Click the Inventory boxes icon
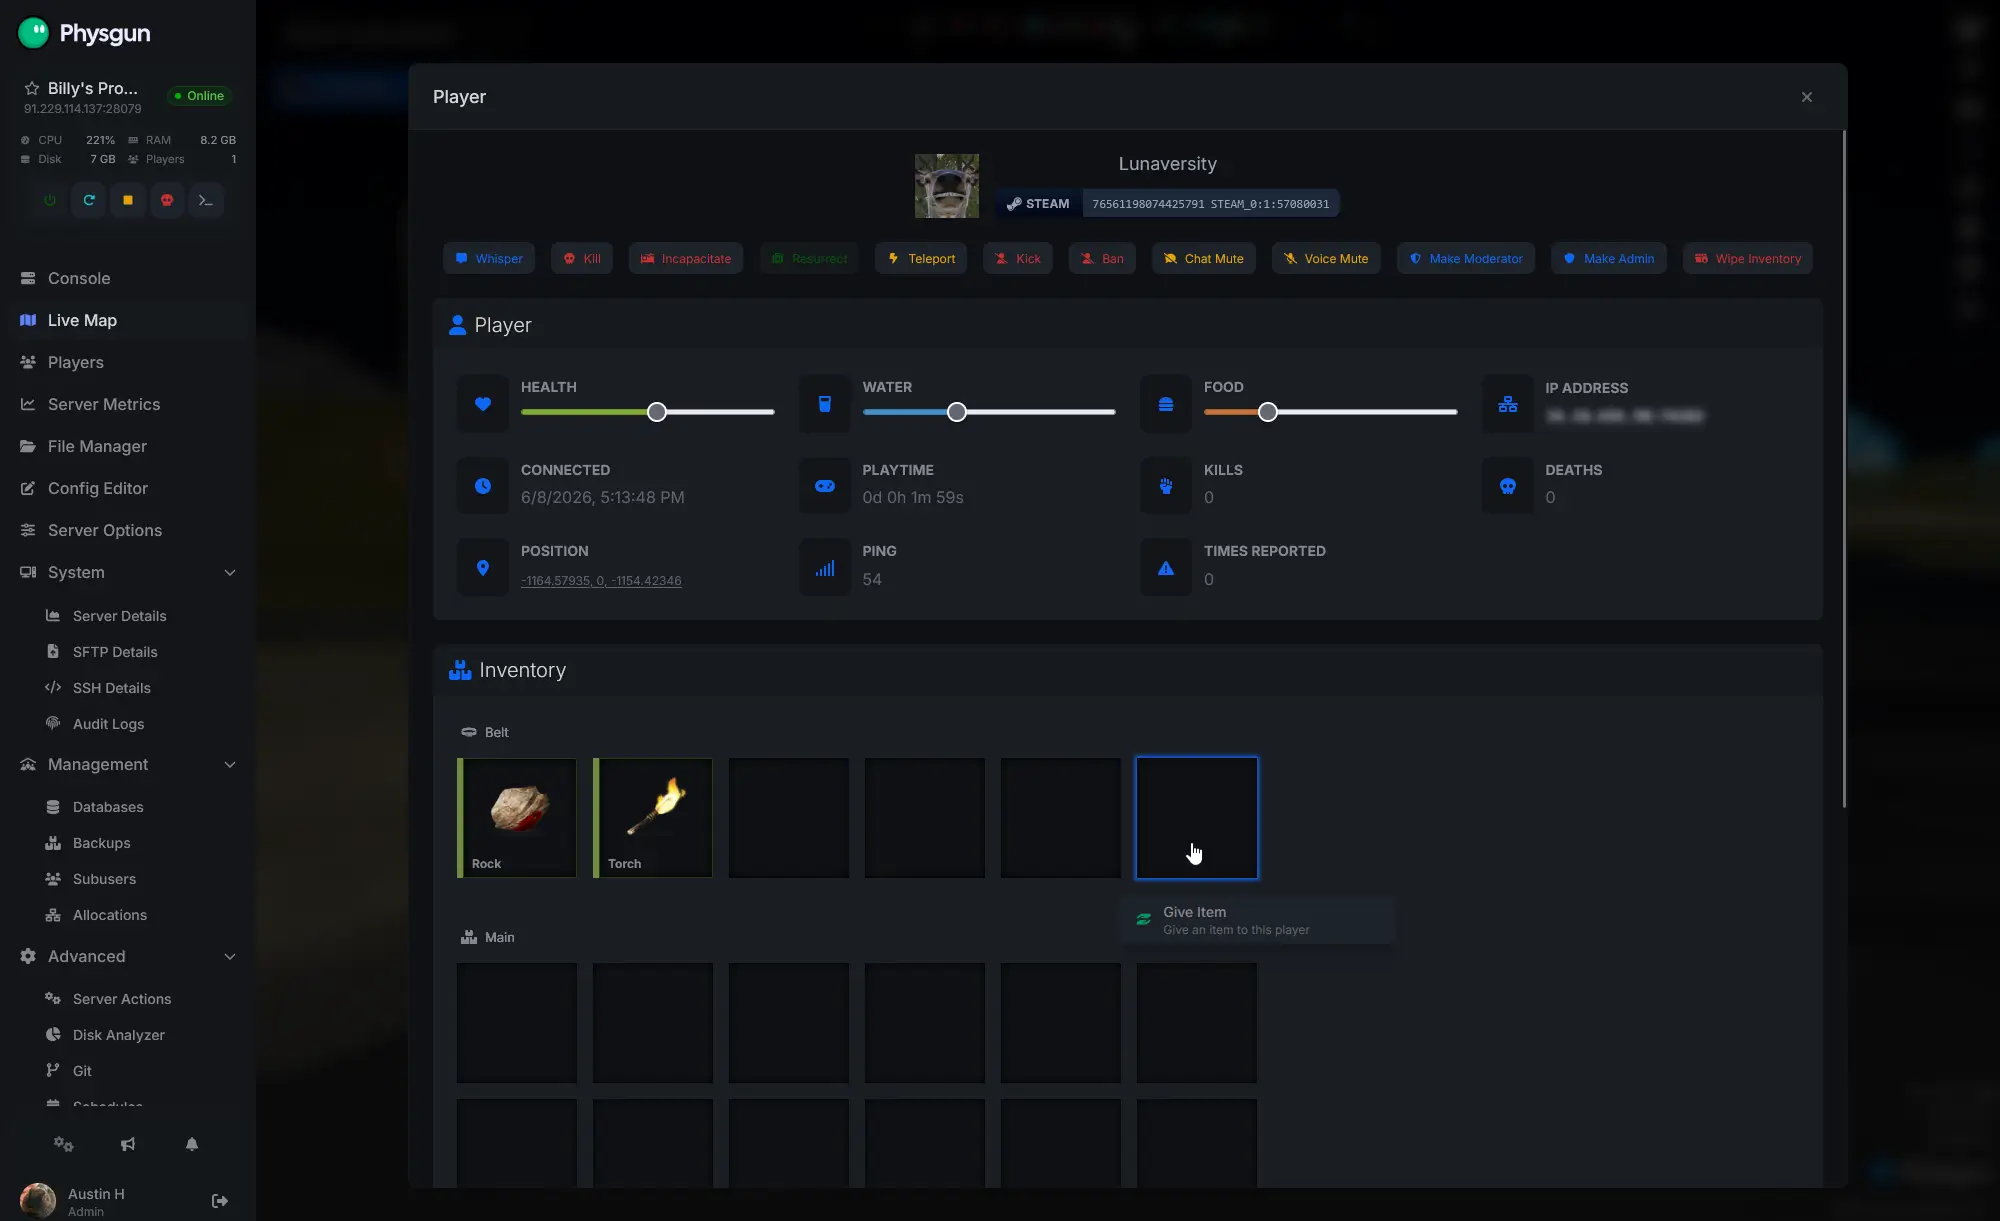 coord(460,670)
